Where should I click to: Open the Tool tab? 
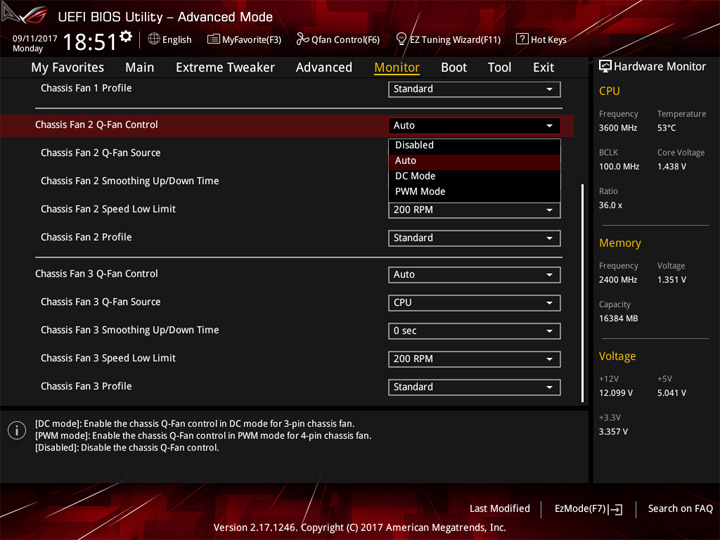500,68
